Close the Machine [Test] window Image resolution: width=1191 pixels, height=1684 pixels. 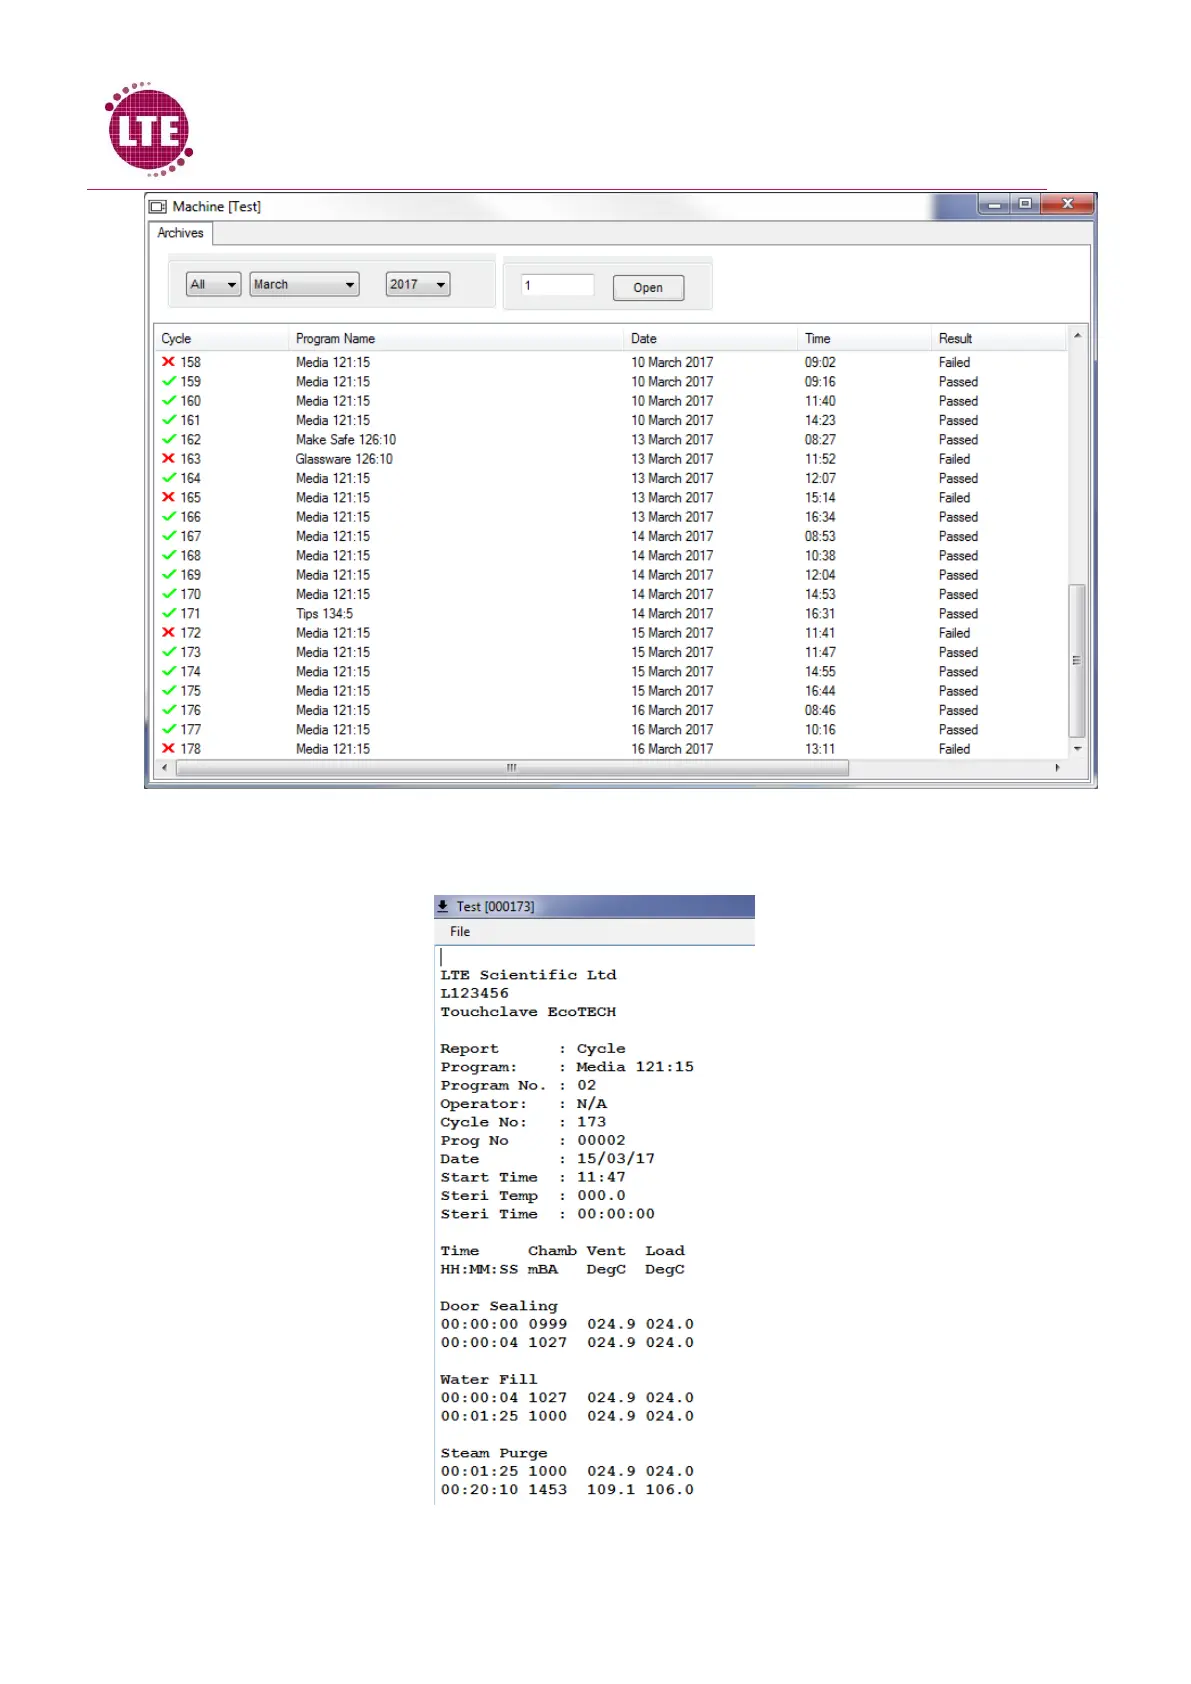click(x=1067, y=204)
